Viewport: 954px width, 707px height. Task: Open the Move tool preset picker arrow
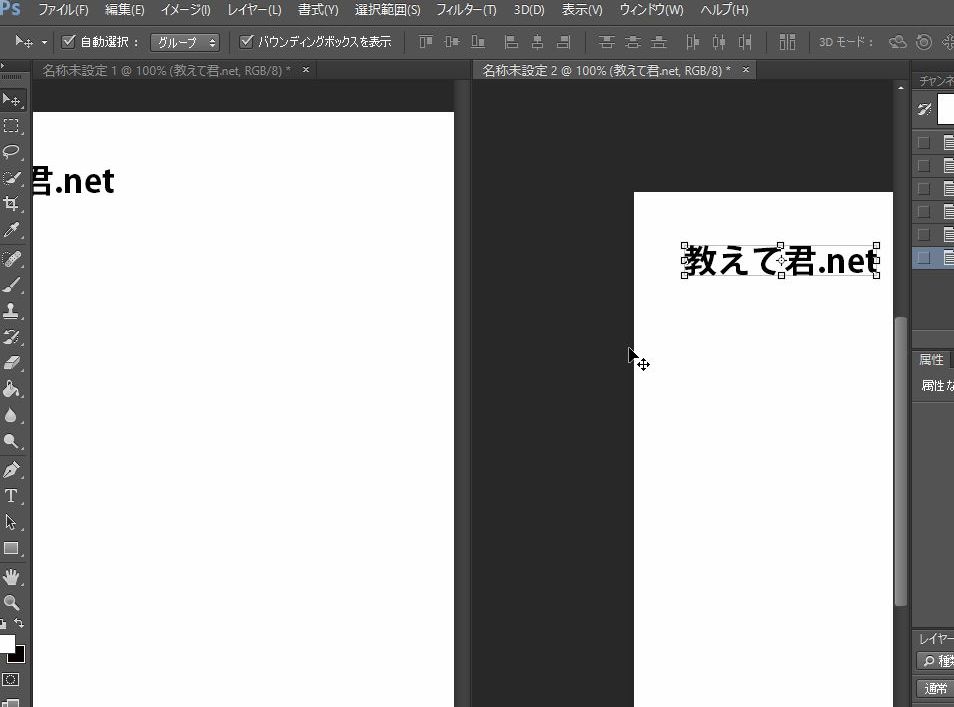(x=44, y=43)
